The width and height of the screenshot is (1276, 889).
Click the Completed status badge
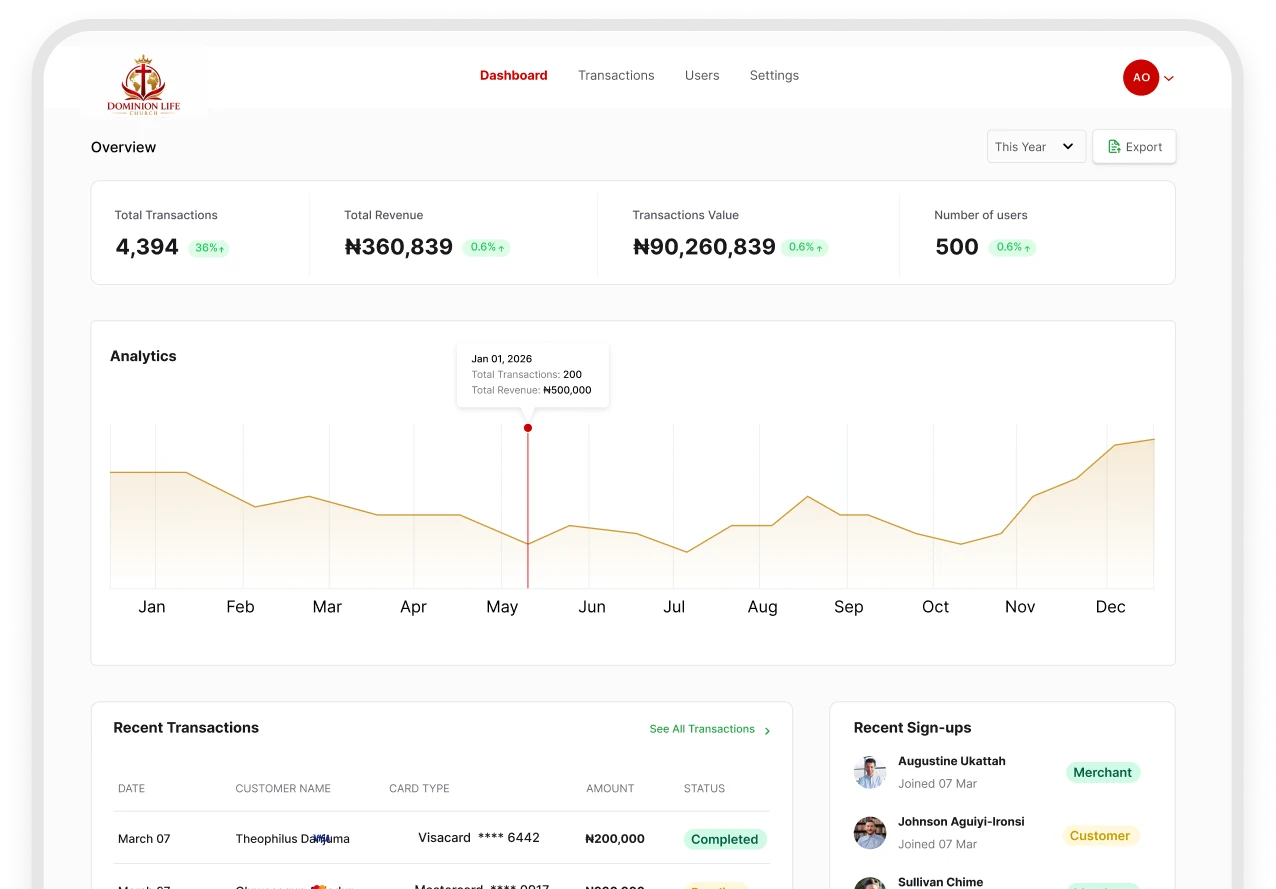point(725,840)
